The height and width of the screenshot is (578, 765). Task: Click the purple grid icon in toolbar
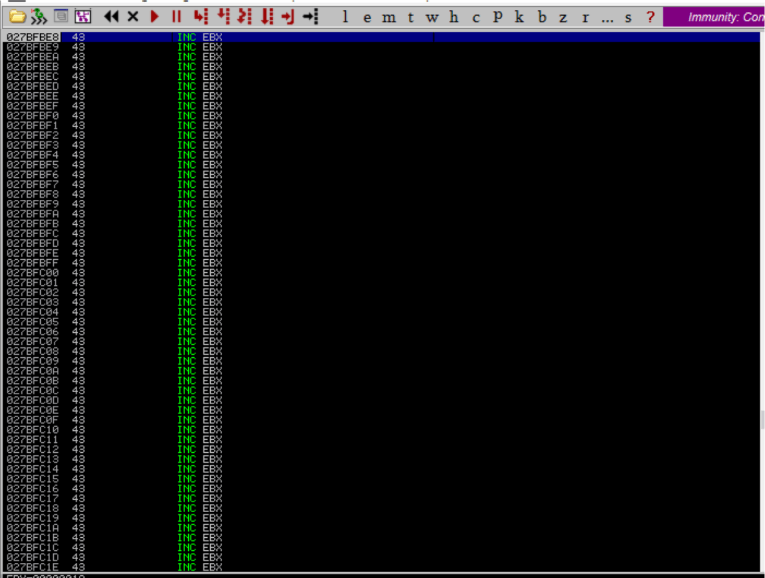coord(83,17)
